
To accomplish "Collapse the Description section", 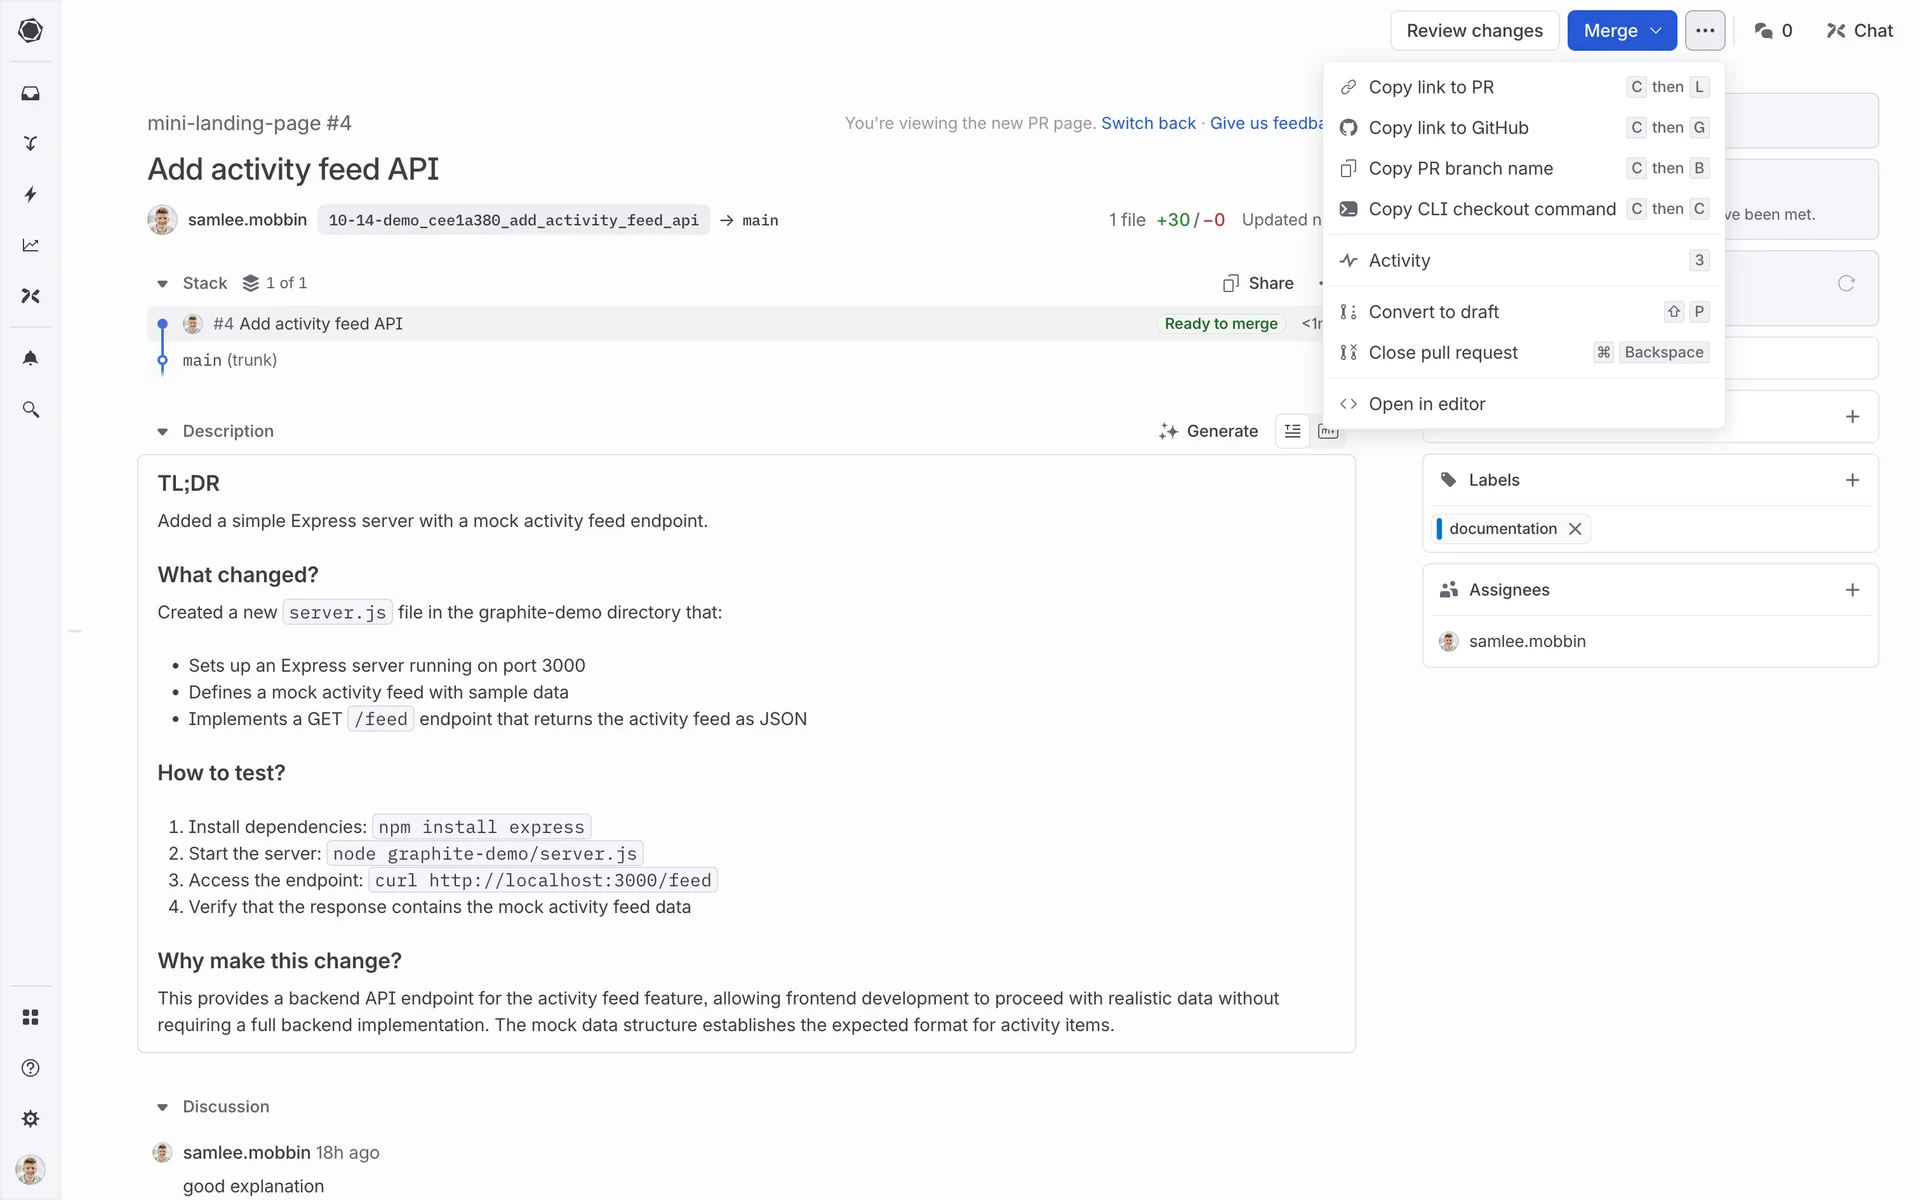I will (x=162, y=432).
